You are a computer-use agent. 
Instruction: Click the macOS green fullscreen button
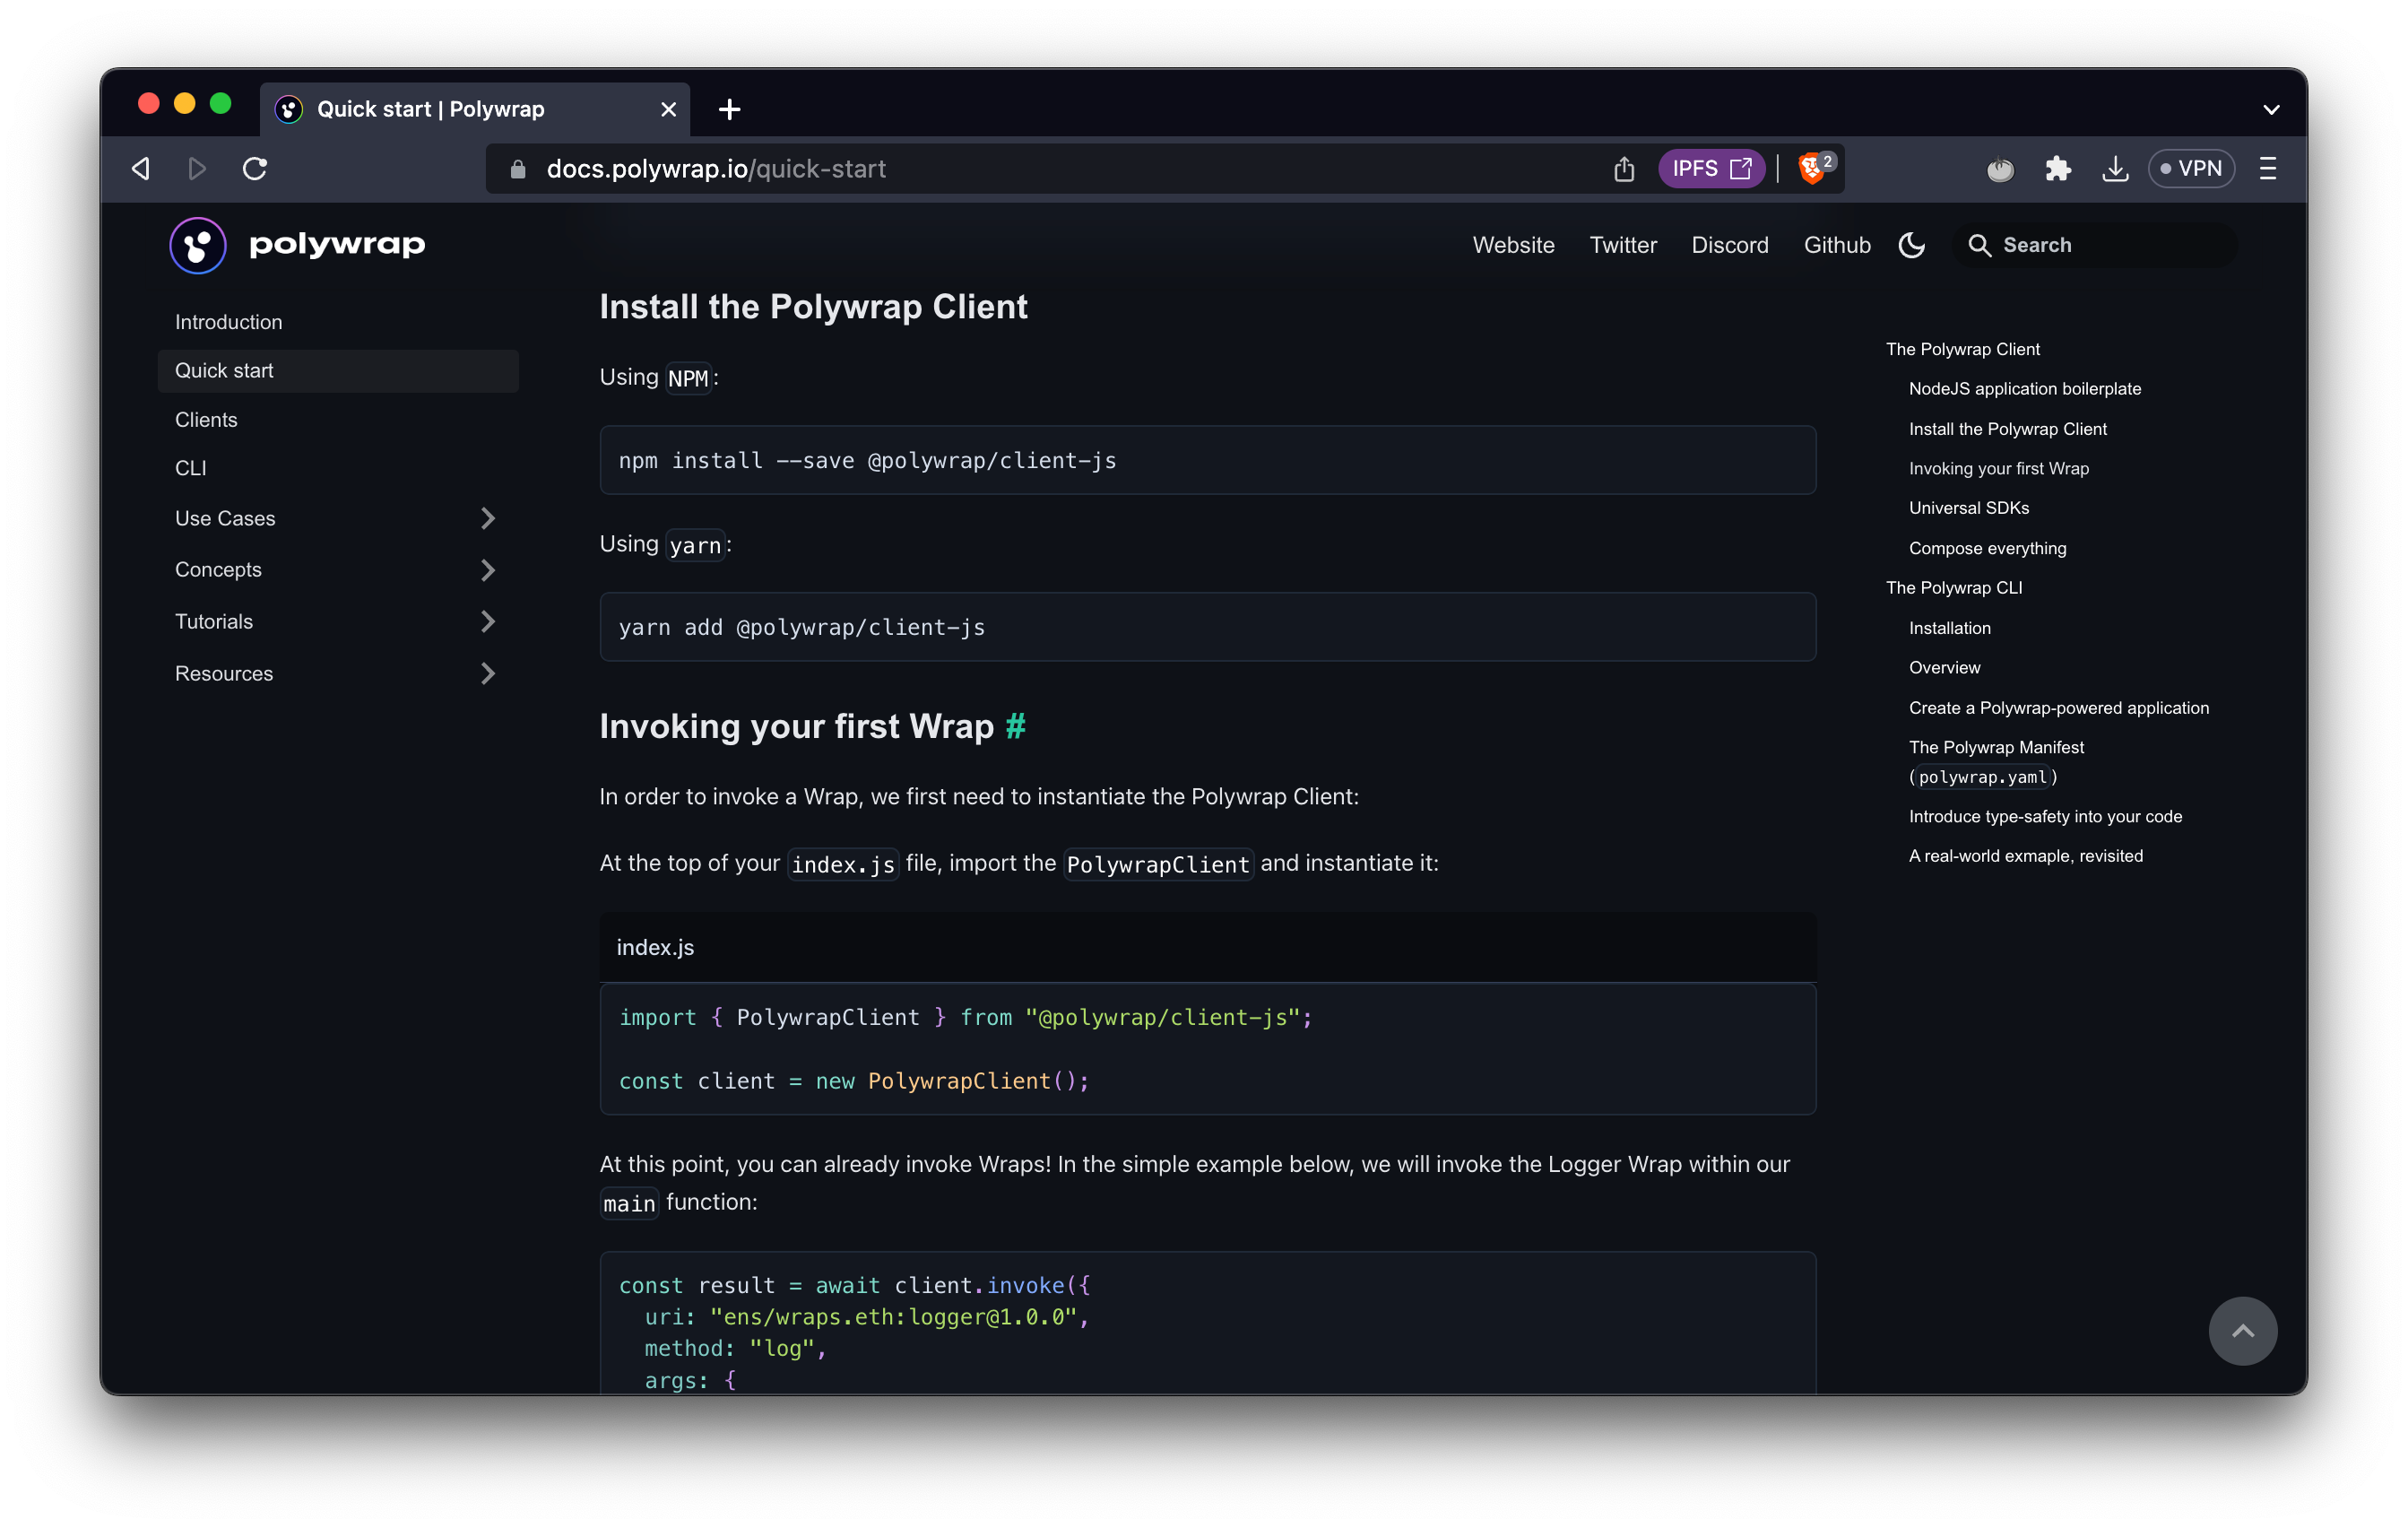(220, 103)
